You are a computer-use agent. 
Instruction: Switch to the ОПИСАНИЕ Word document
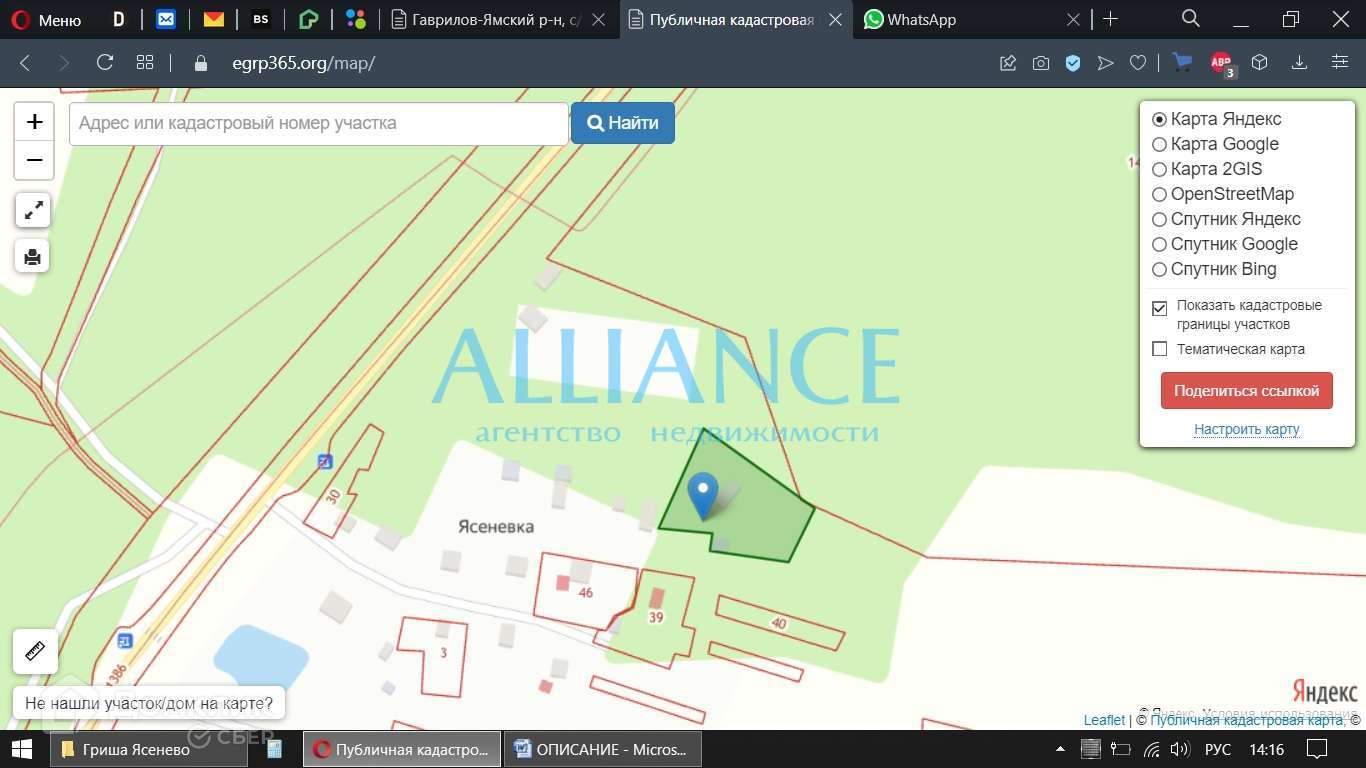(x=602, y=749)
